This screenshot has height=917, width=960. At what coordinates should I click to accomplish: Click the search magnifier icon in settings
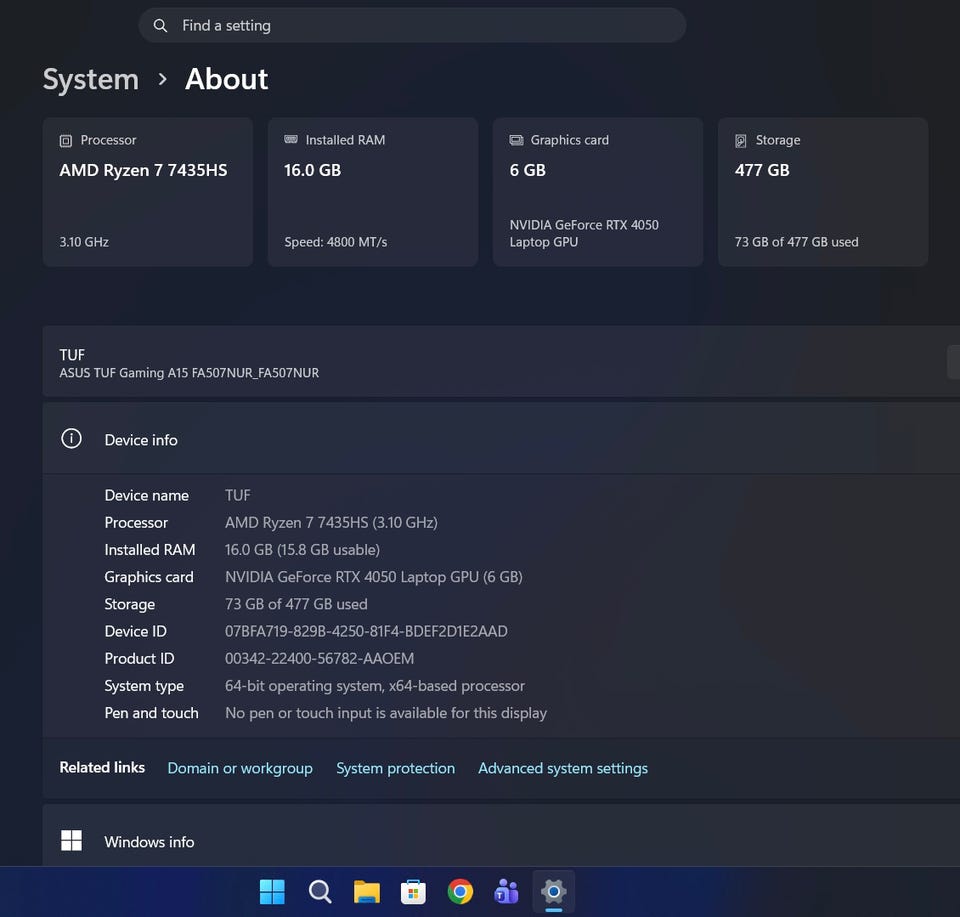160,25
